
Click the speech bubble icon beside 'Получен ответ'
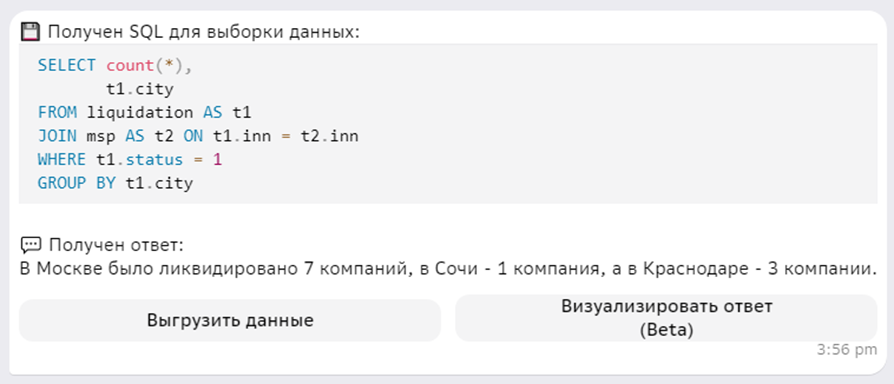31,245
